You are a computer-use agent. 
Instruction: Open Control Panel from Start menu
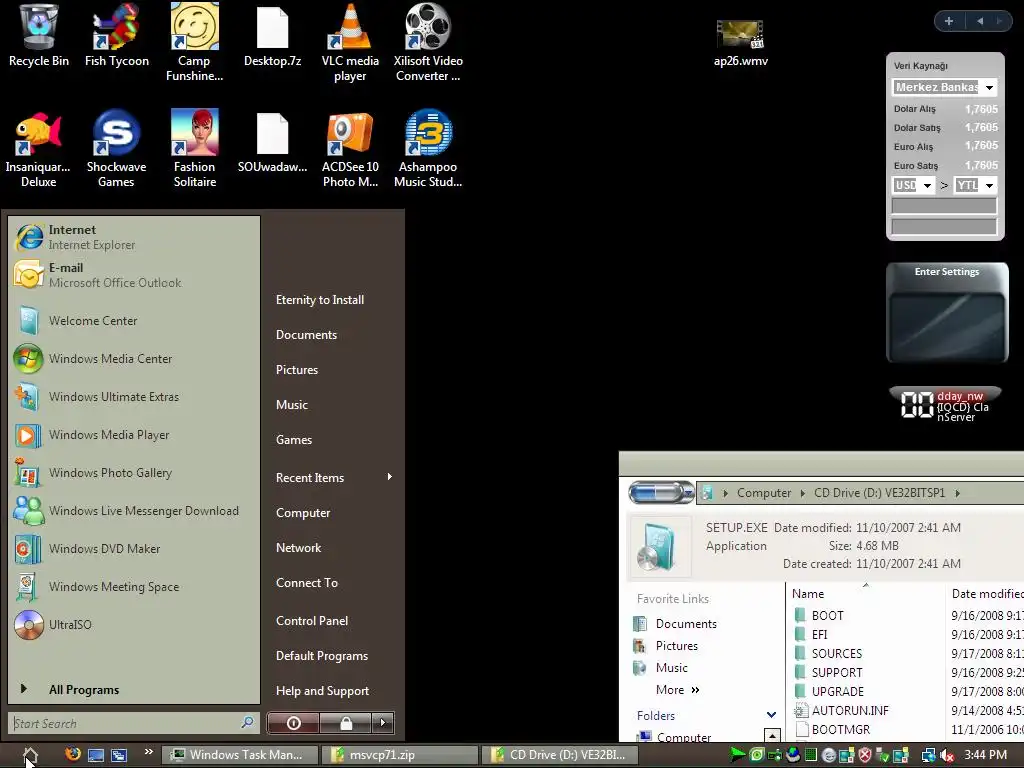click(x=312, y=620)
